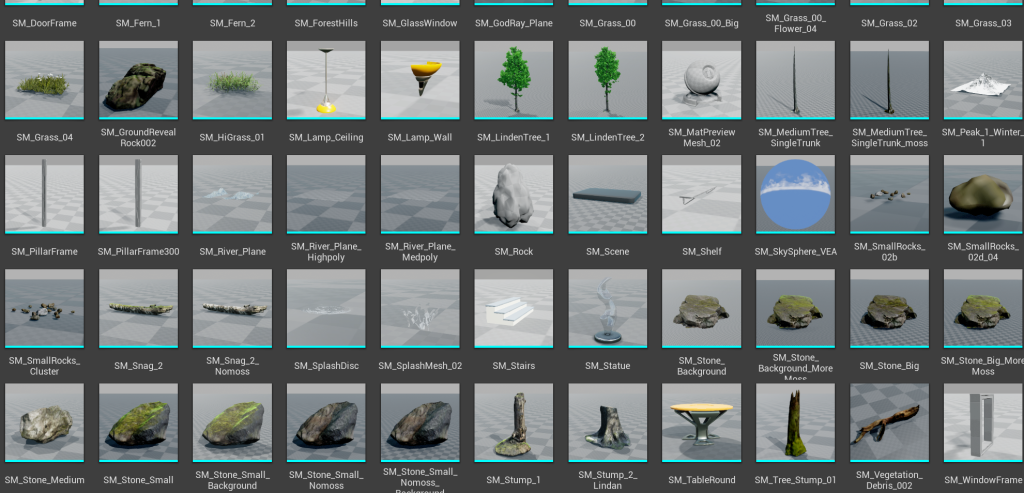
Task: Click the SM_PillarFrame300 asset
Action: click(x=138, y=194)
